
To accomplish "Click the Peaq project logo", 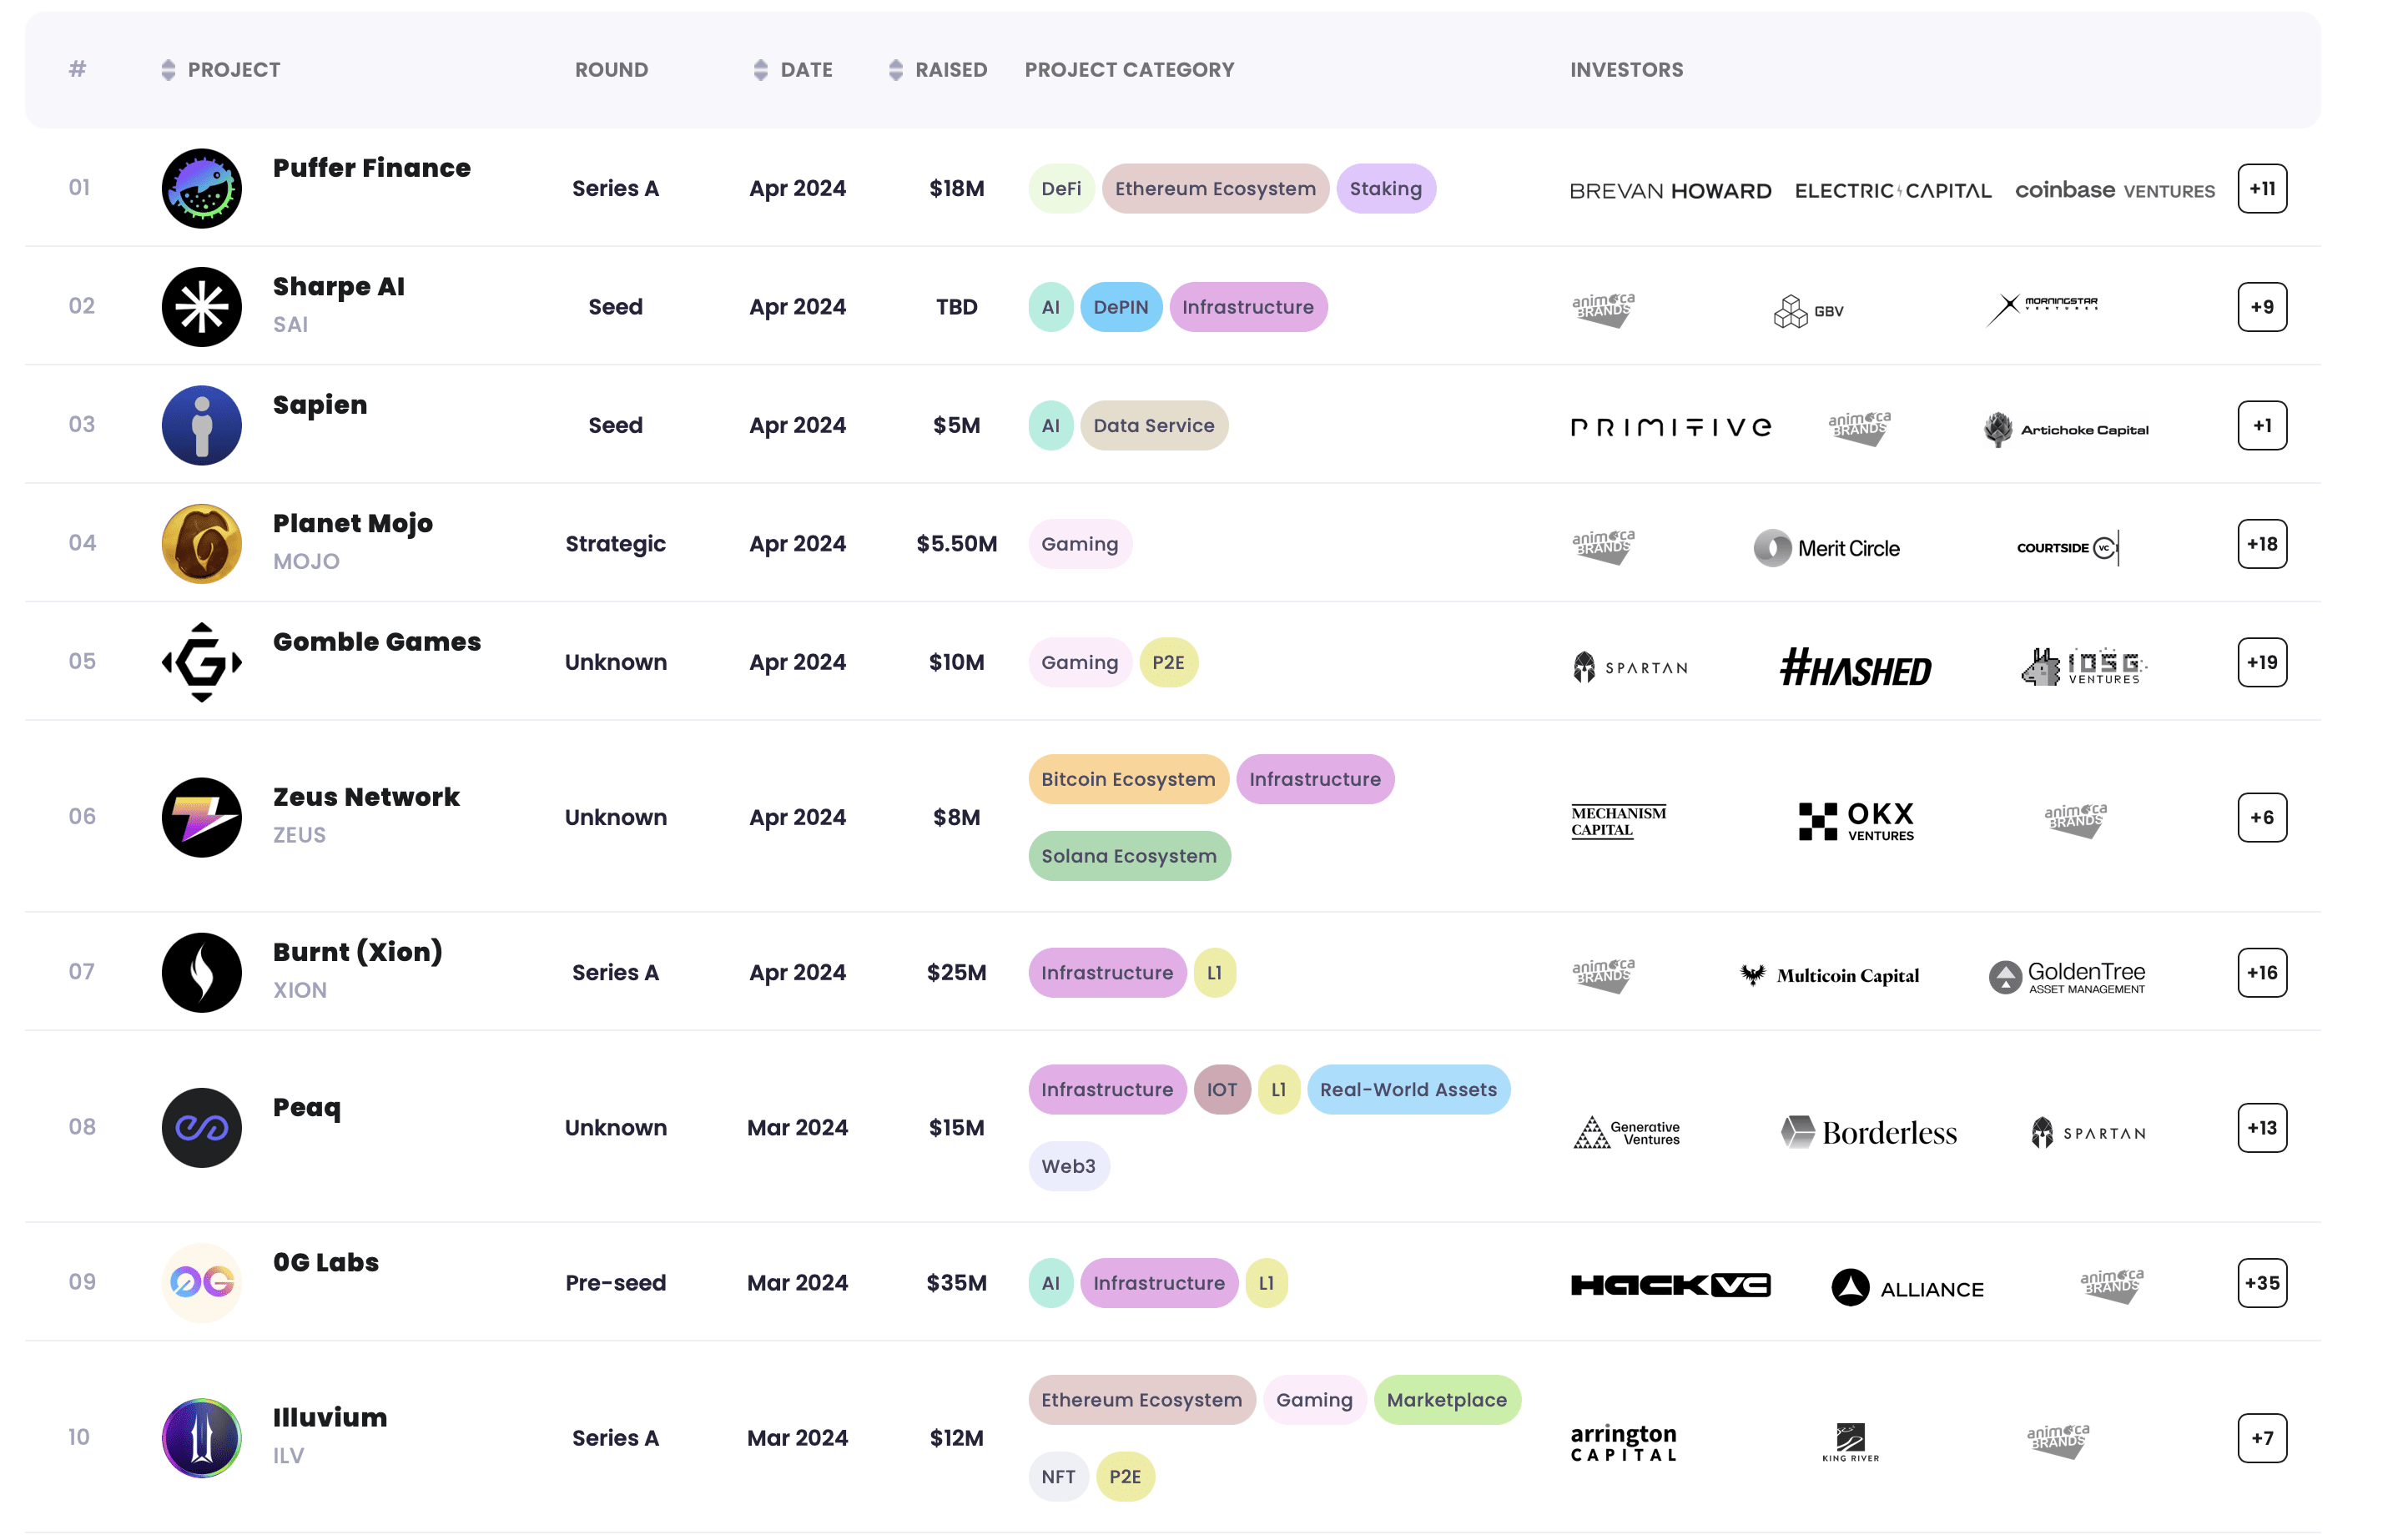I will pyautogui.click(x=201, y=1127).
